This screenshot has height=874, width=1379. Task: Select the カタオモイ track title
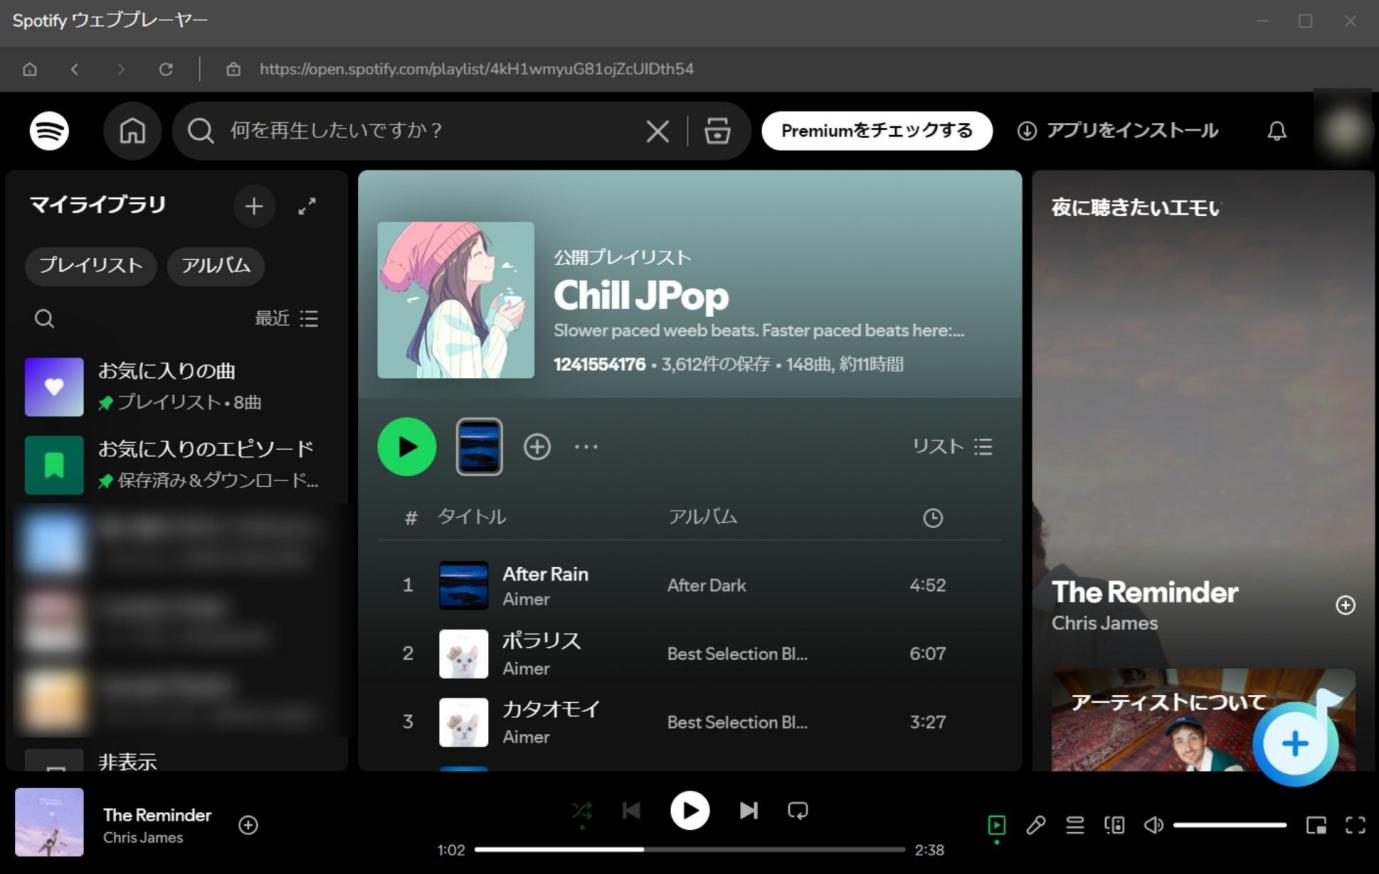tap(551, 709)
